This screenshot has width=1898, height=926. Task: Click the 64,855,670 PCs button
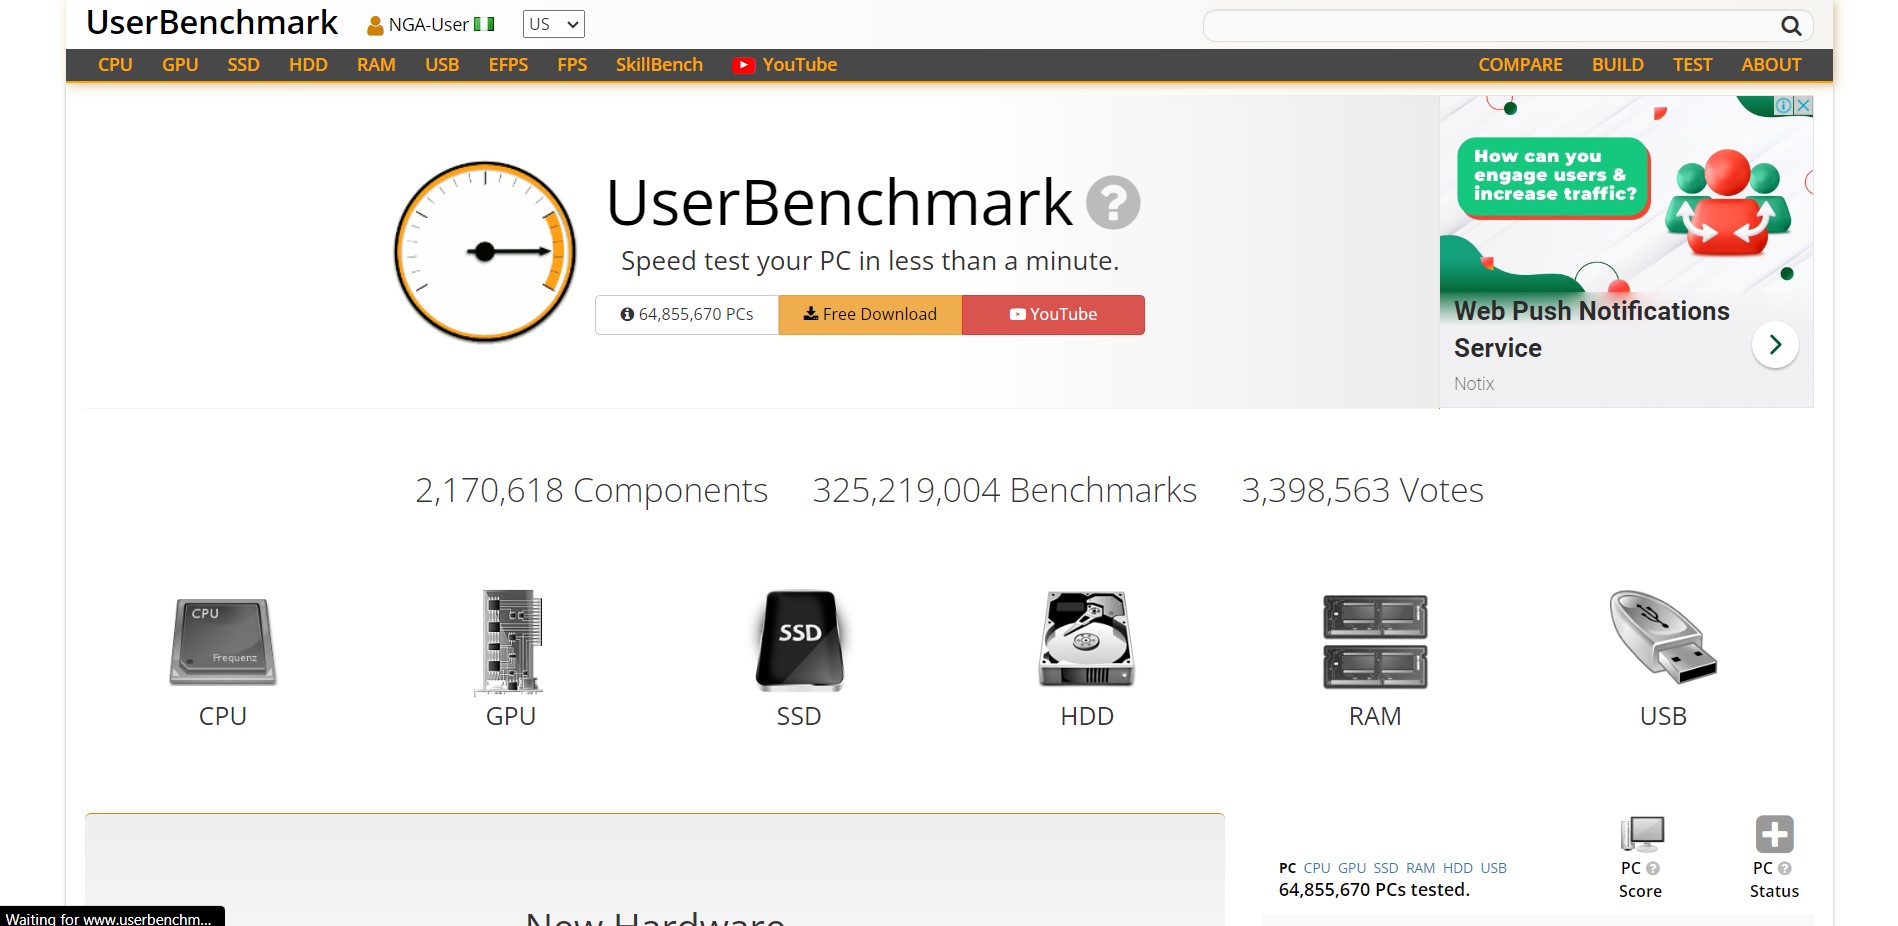(x=687, y=315)
